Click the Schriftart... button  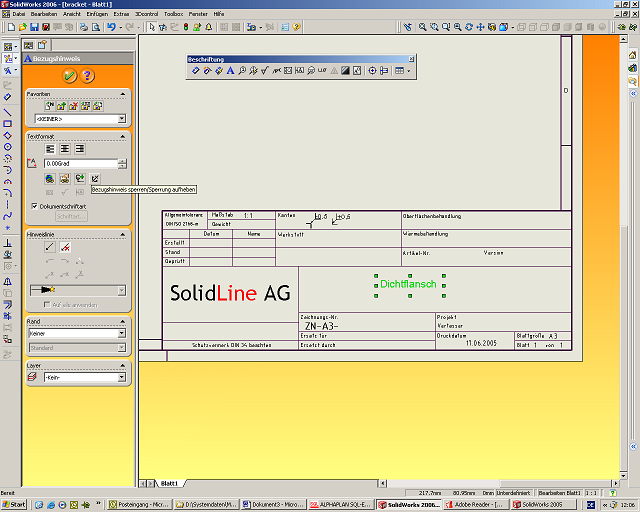click(72, 217)
